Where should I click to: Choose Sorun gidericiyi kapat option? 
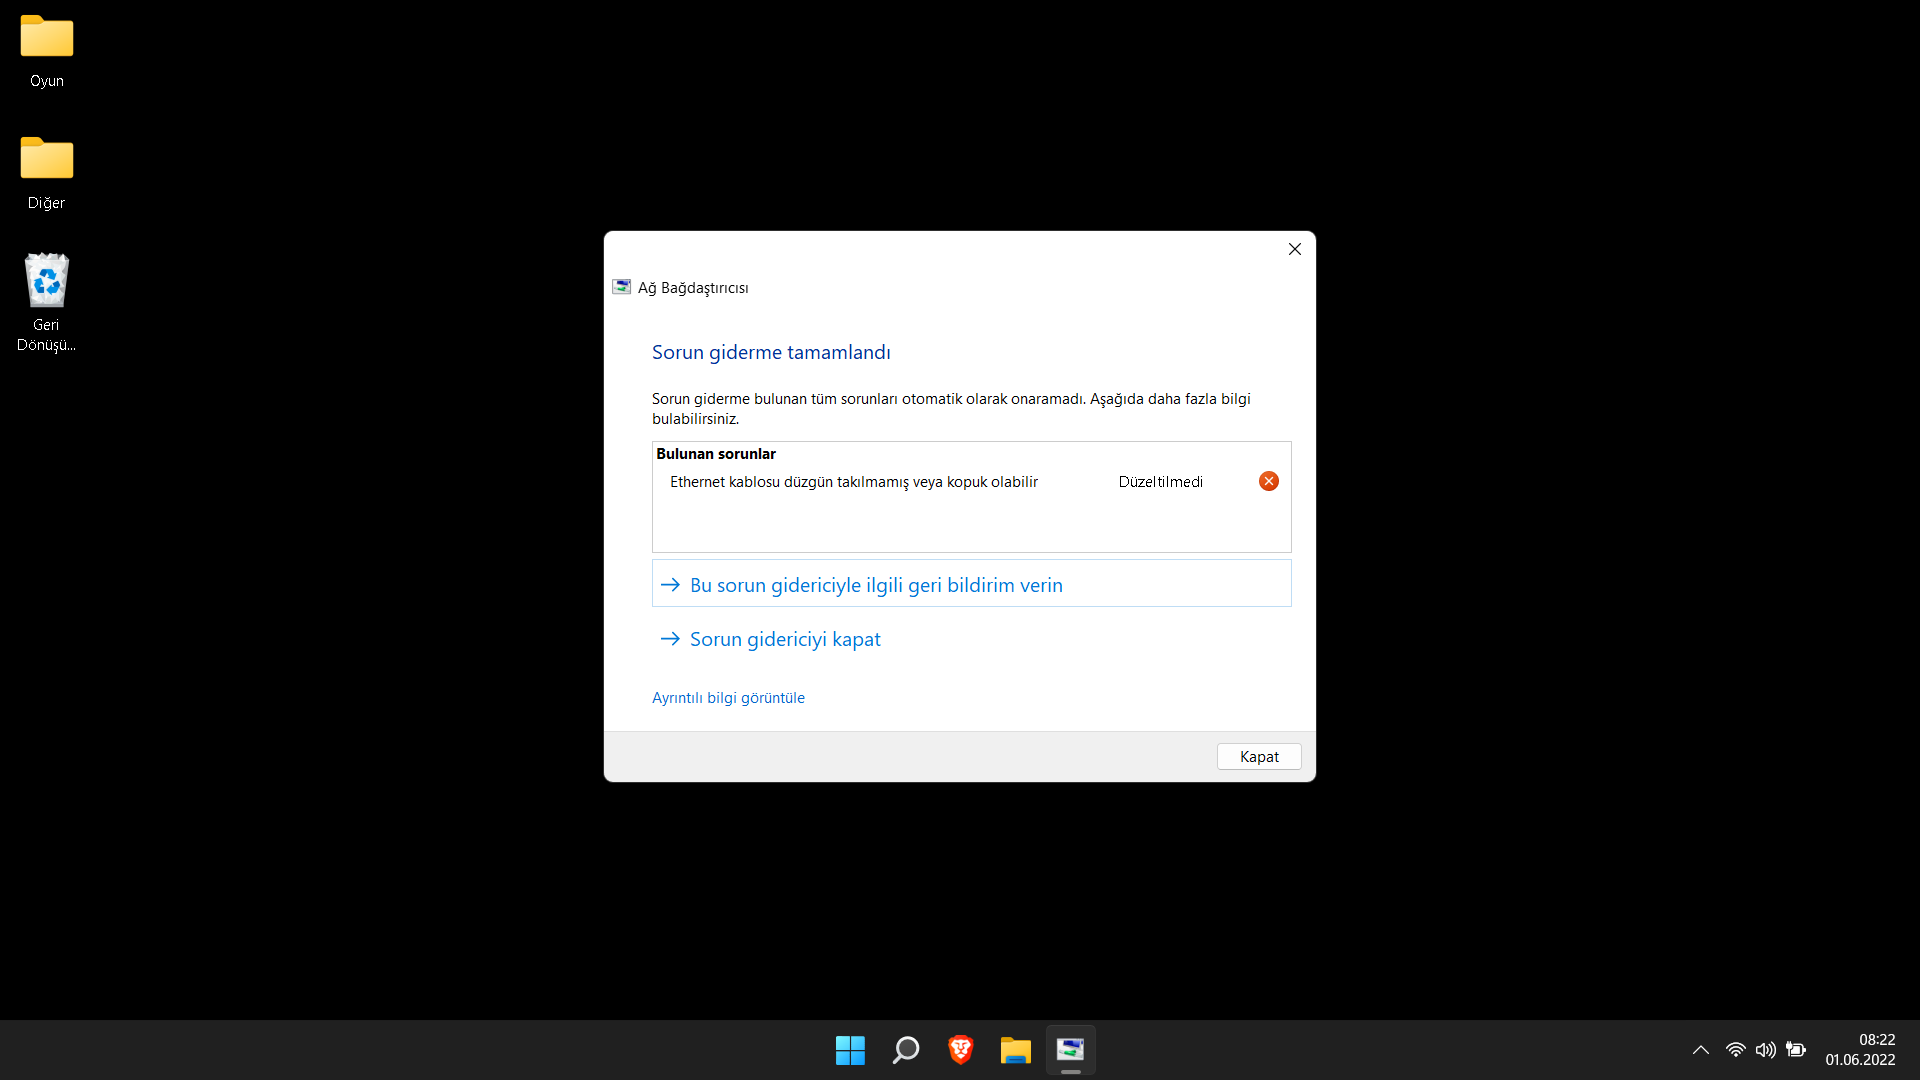pyautogui.click(x=784, y=639)
